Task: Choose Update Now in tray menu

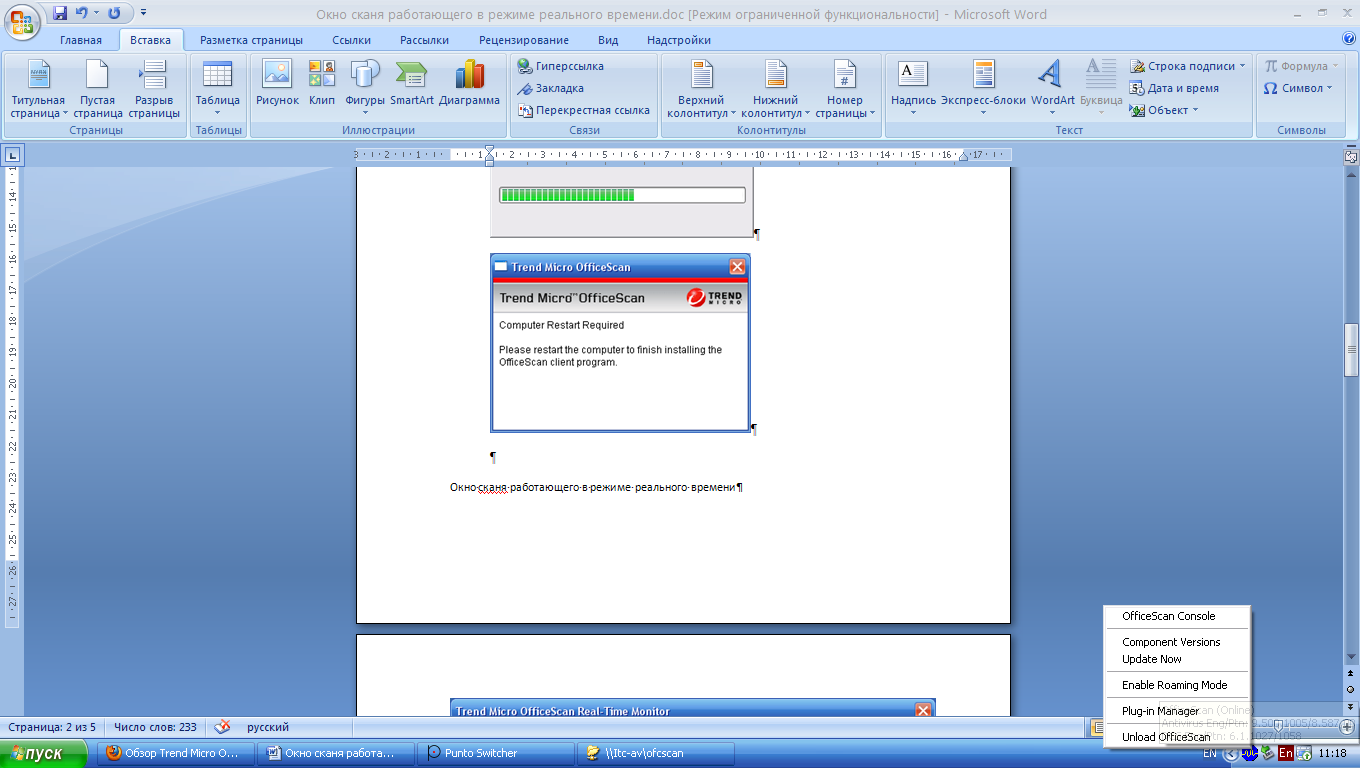Action: pos(1177,659)
